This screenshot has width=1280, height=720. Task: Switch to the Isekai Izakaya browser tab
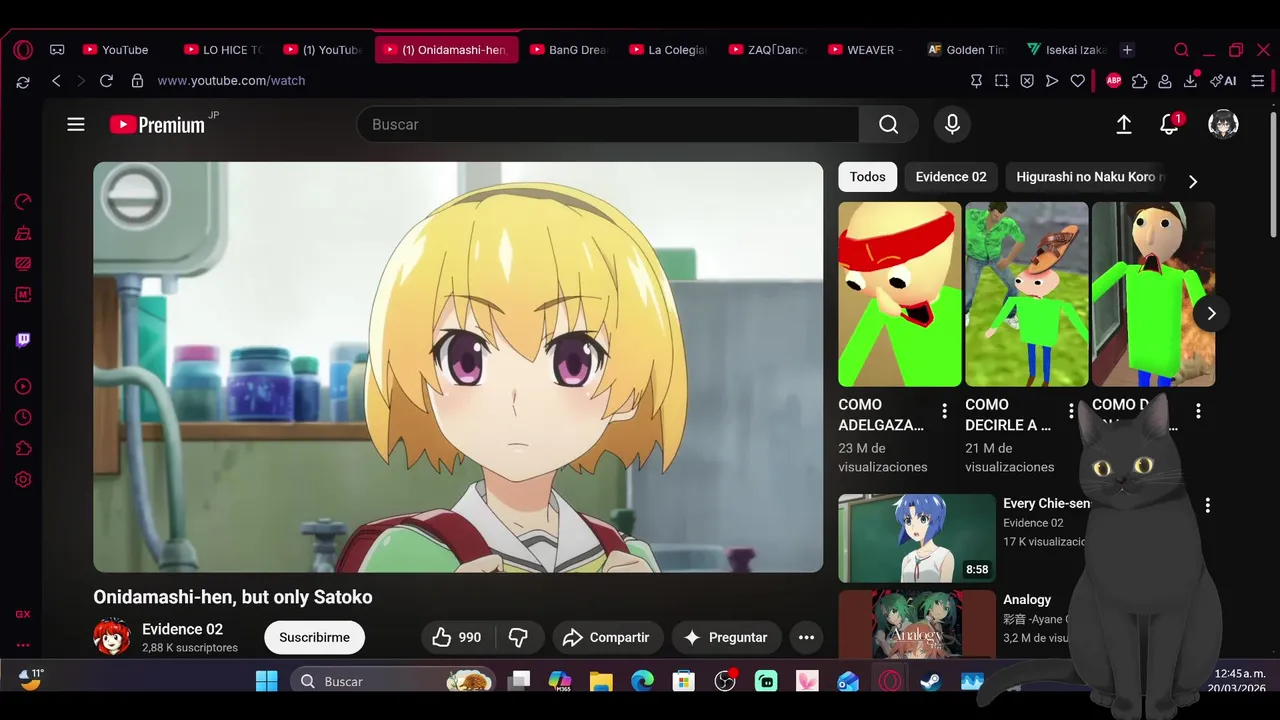[x=1066, y=50]
